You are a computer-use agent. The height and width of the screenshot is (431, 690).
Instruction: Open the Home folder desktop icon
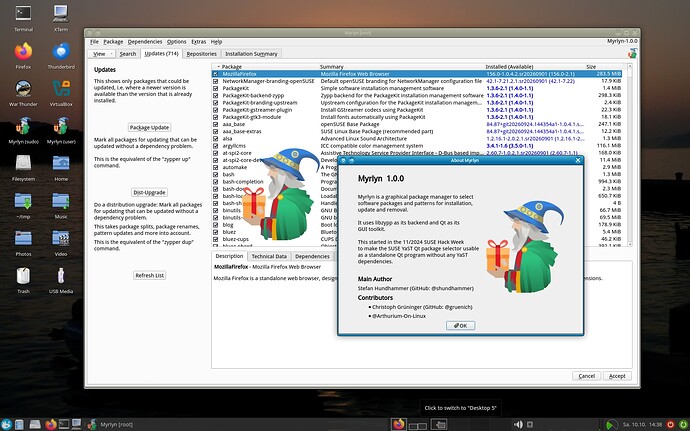click(x=61, y=163)
